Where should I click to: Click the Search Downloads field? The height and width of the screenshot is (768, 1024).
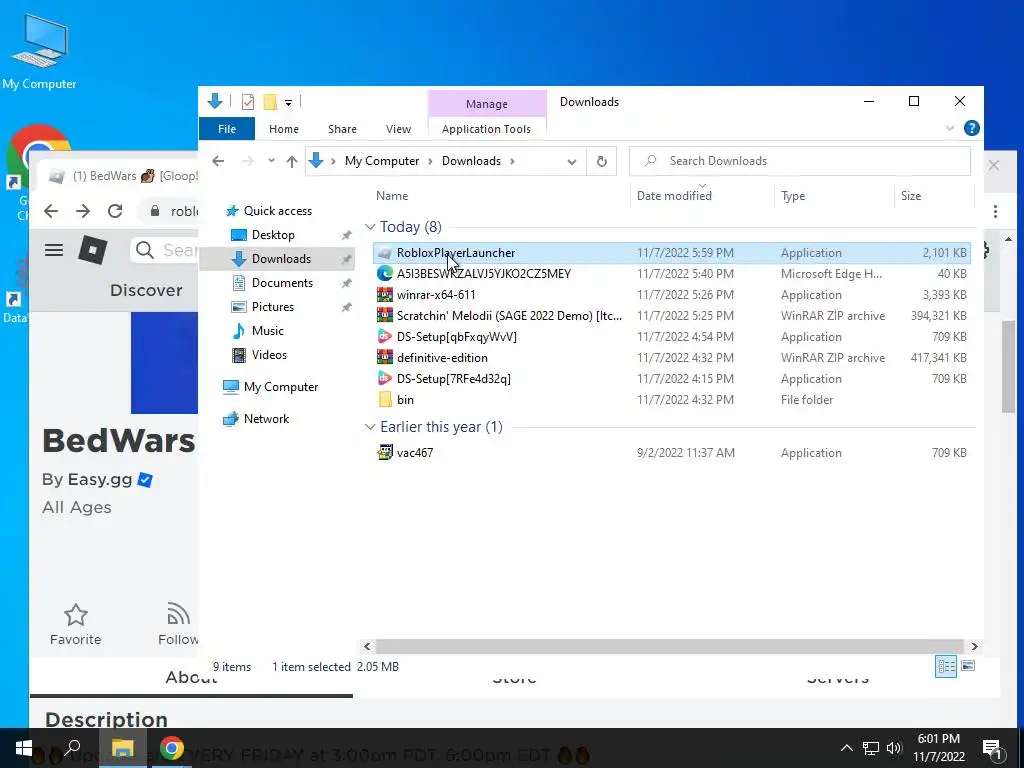click(800, 161)
